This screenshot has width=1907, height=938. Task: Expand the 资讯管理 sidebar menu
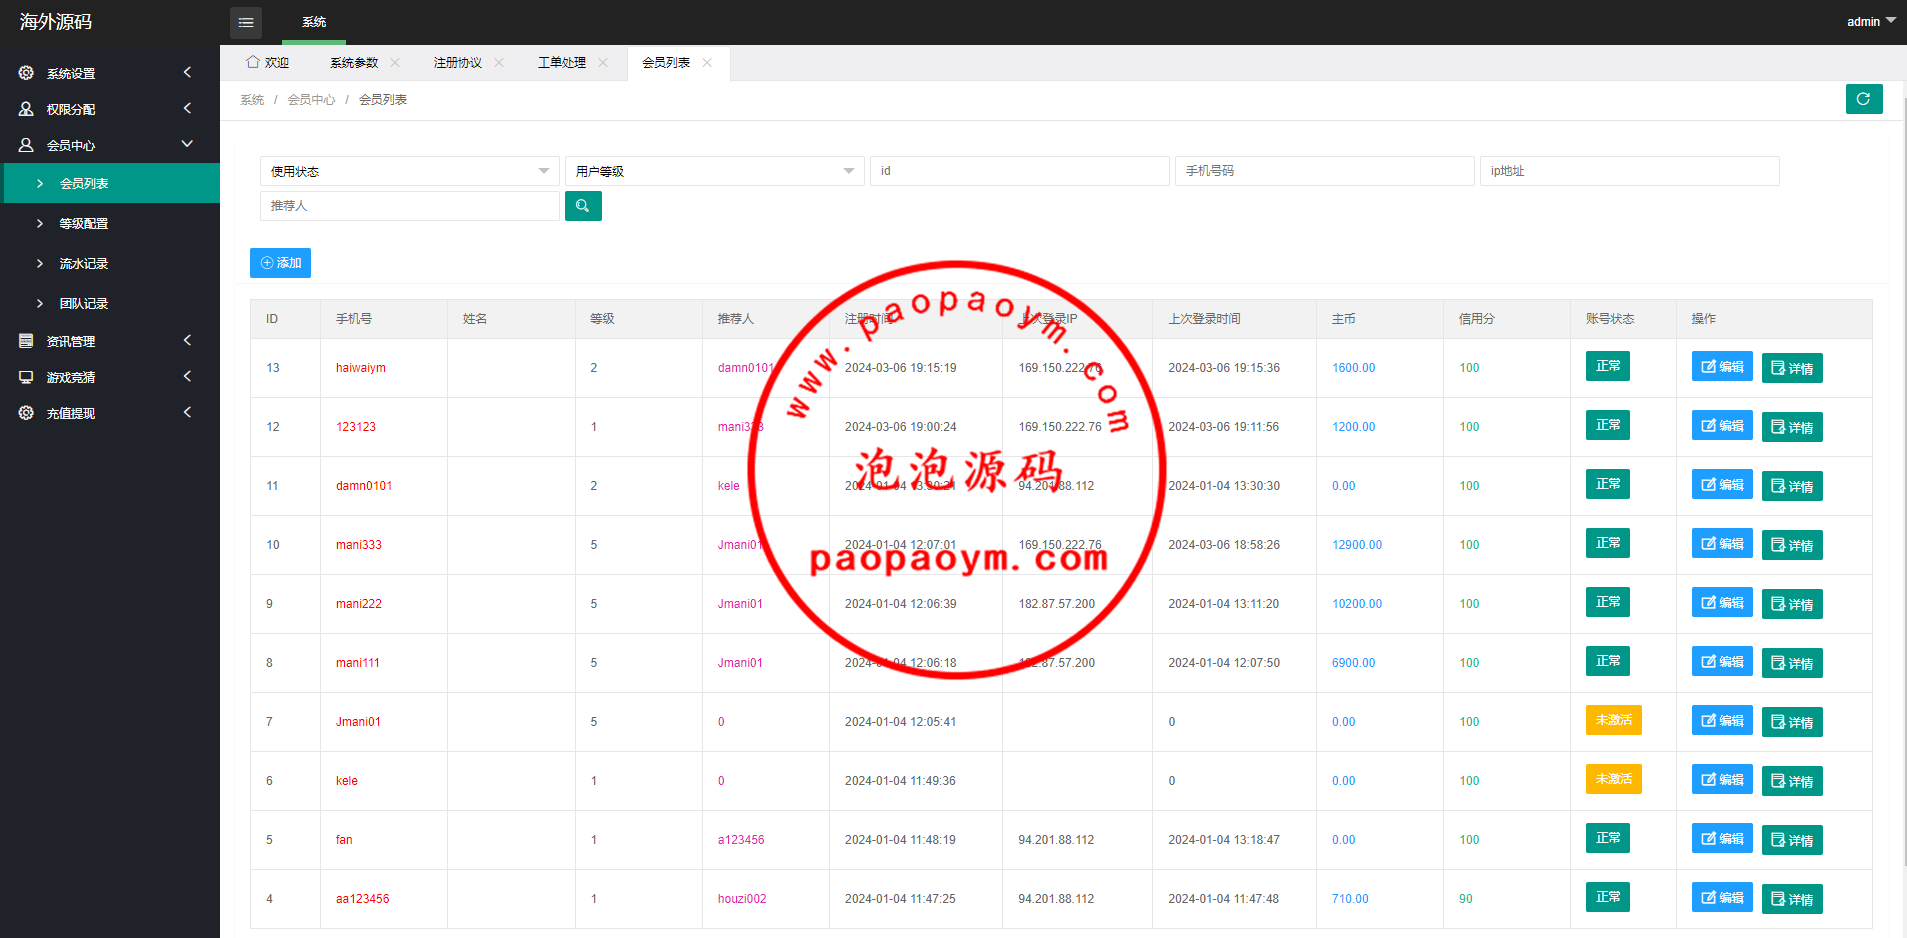187,341
